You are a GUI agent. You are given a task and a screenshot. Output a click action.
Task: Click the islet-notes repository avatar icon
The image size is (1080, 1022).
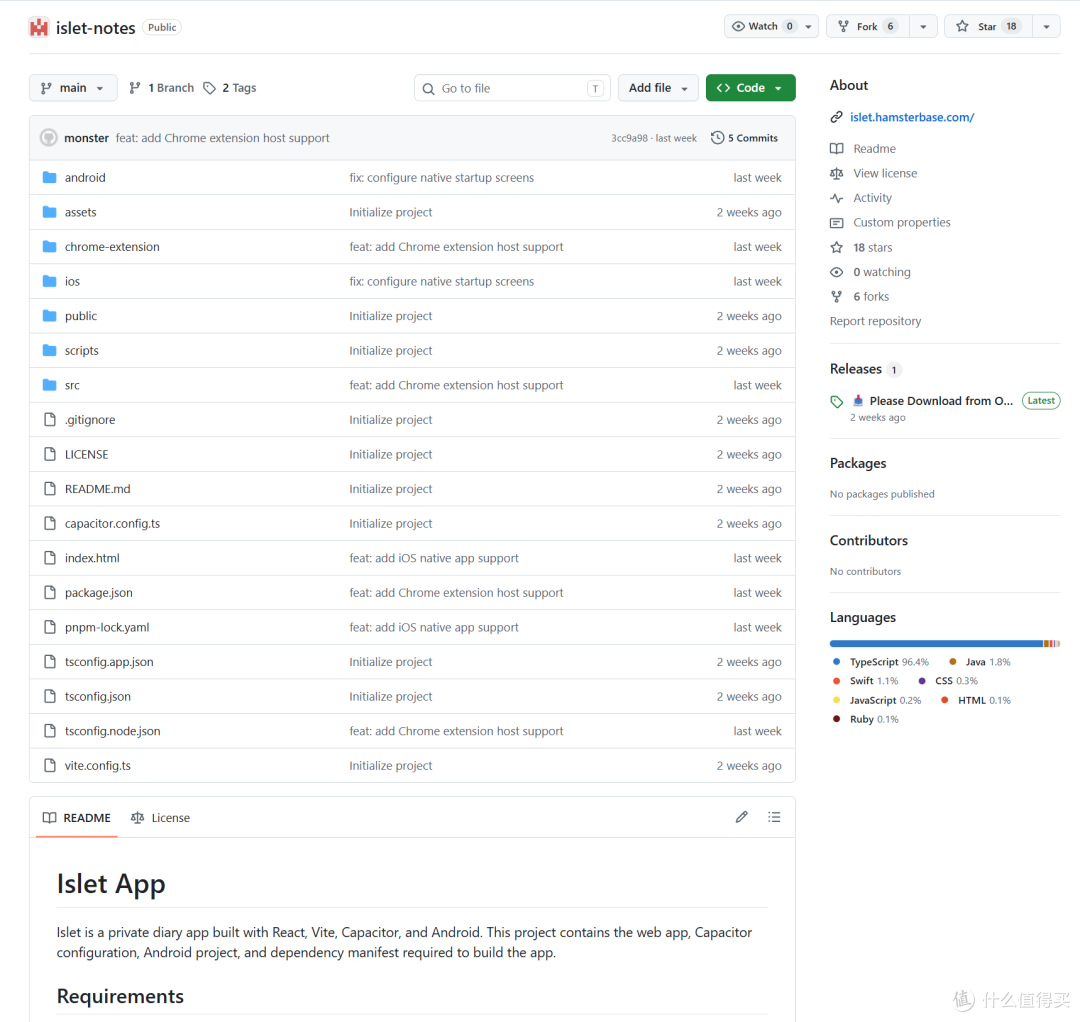coord(39,28)
